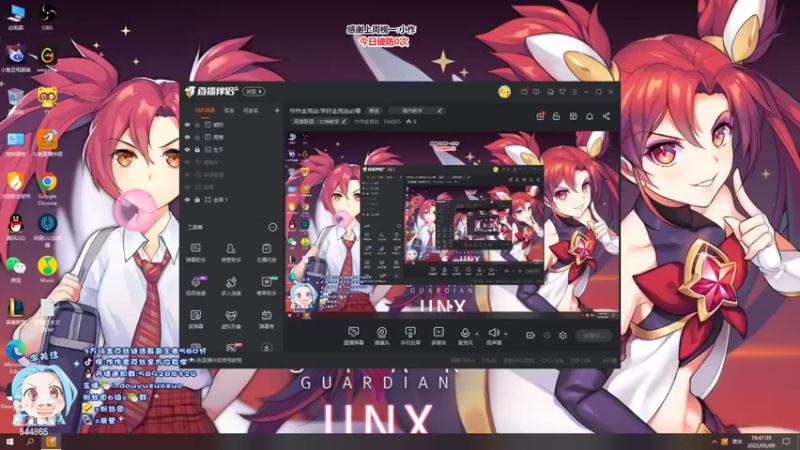Edit the 操作教学 tag field
Image resolution: width=800 pixels, height=450 pixels.
pyautogui.click(x=416, y=111)
